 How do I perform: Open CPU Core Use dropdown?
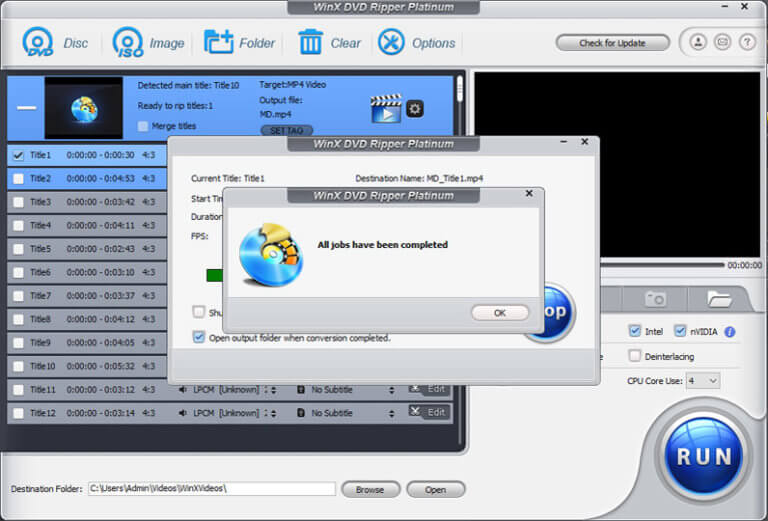(x=703, y=381)
